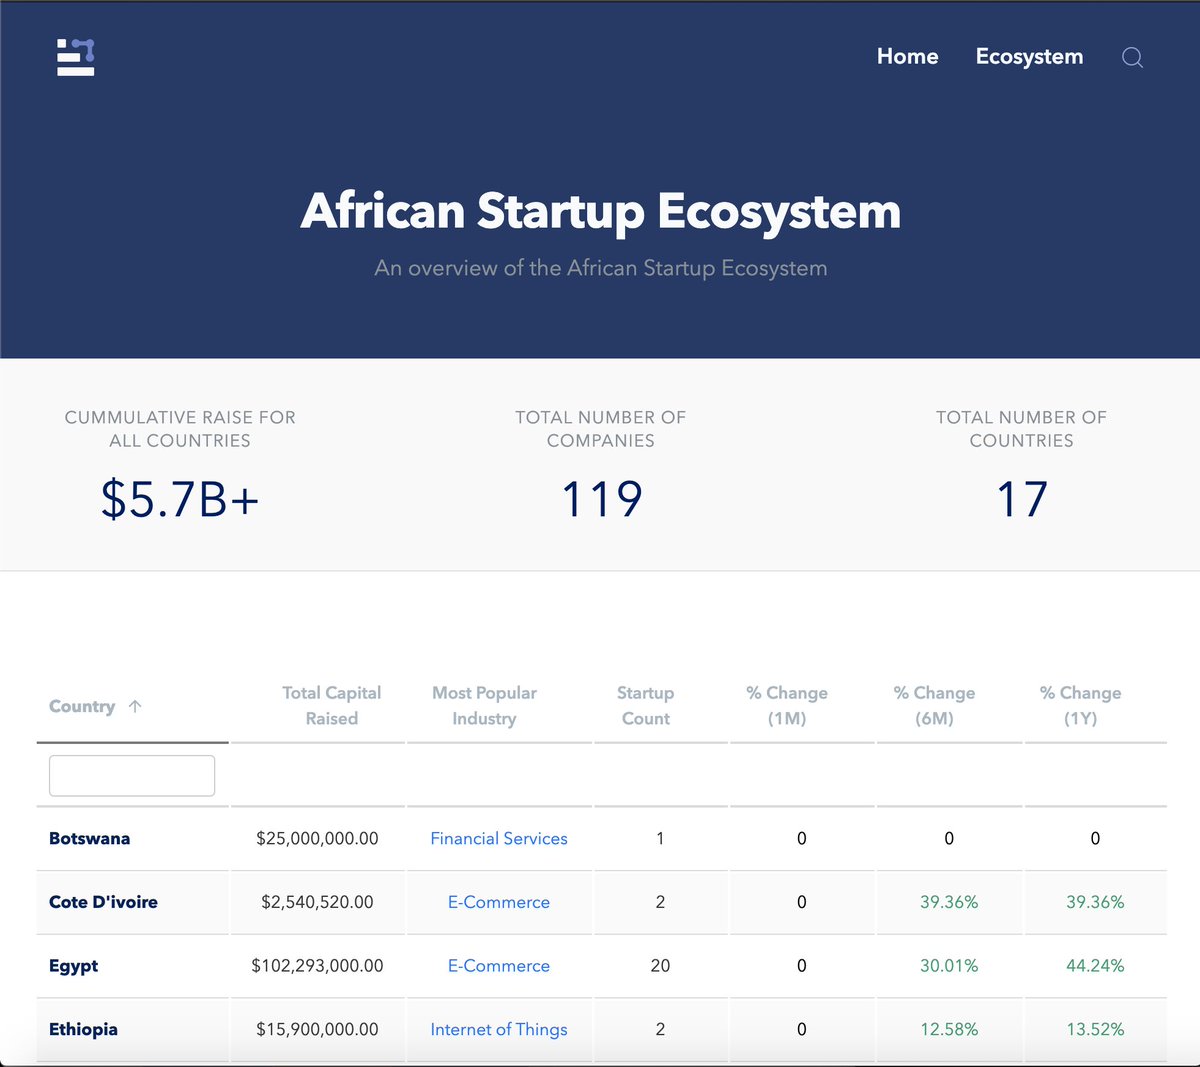Open Internet of Things link for Ethiopia
The width and height of the screenshot is (1200, 1067).
[x=499, y=1029]
